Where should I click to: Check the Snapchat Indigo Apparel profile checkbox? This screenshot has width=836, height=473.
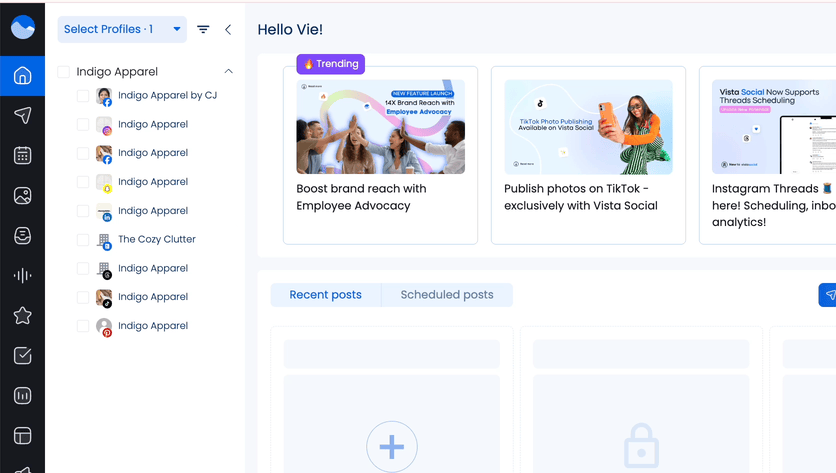(x=83, y=182)
